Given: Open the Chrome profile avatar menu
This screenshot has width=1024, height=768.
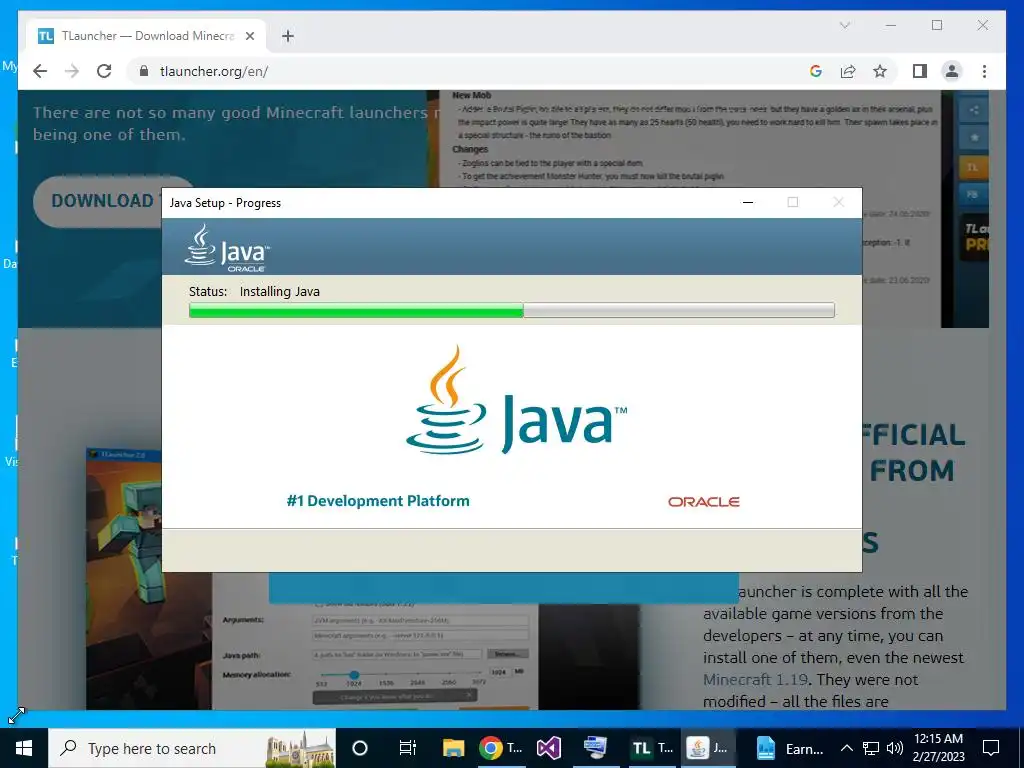Looking at the screenshot, I should [952, 71].
